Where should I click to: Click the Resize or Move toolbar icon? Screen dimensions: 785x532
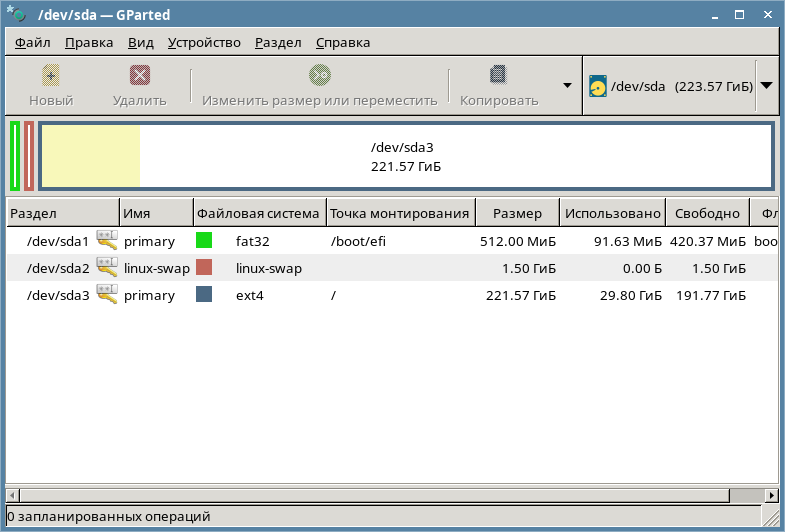[319, 76]
